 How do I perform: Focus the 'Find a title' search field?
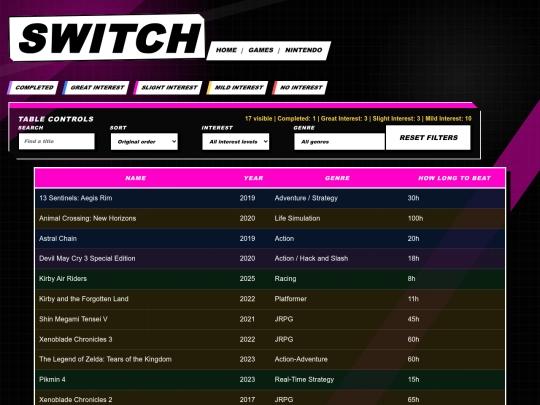57,141
